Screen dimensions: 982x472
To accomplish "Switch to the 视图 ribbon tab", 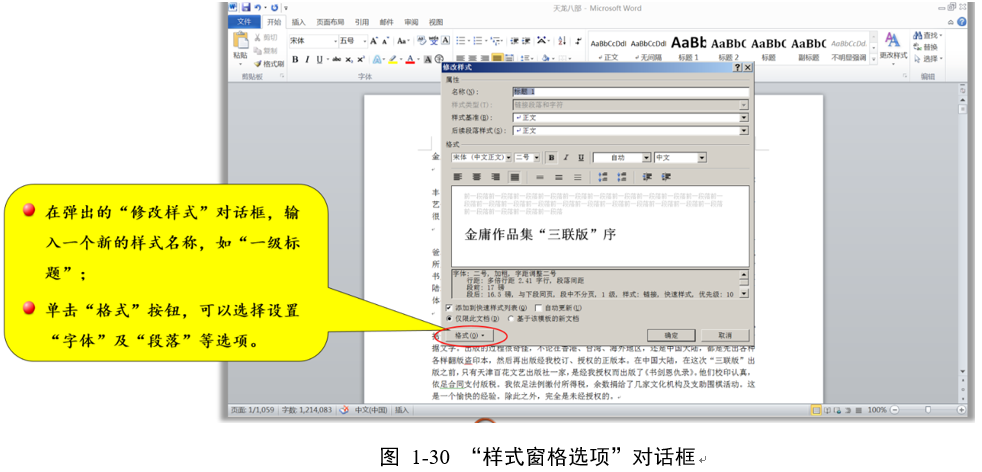I will 436,23.
